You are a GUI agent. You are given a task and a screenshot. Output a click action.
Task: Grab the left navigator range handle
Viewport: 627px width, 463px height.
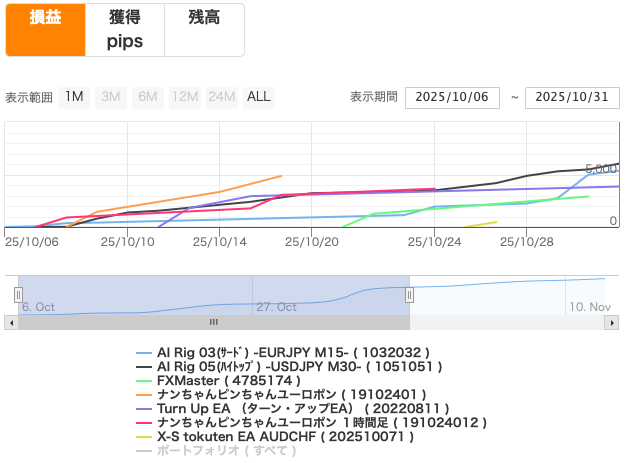click(18, 294)
